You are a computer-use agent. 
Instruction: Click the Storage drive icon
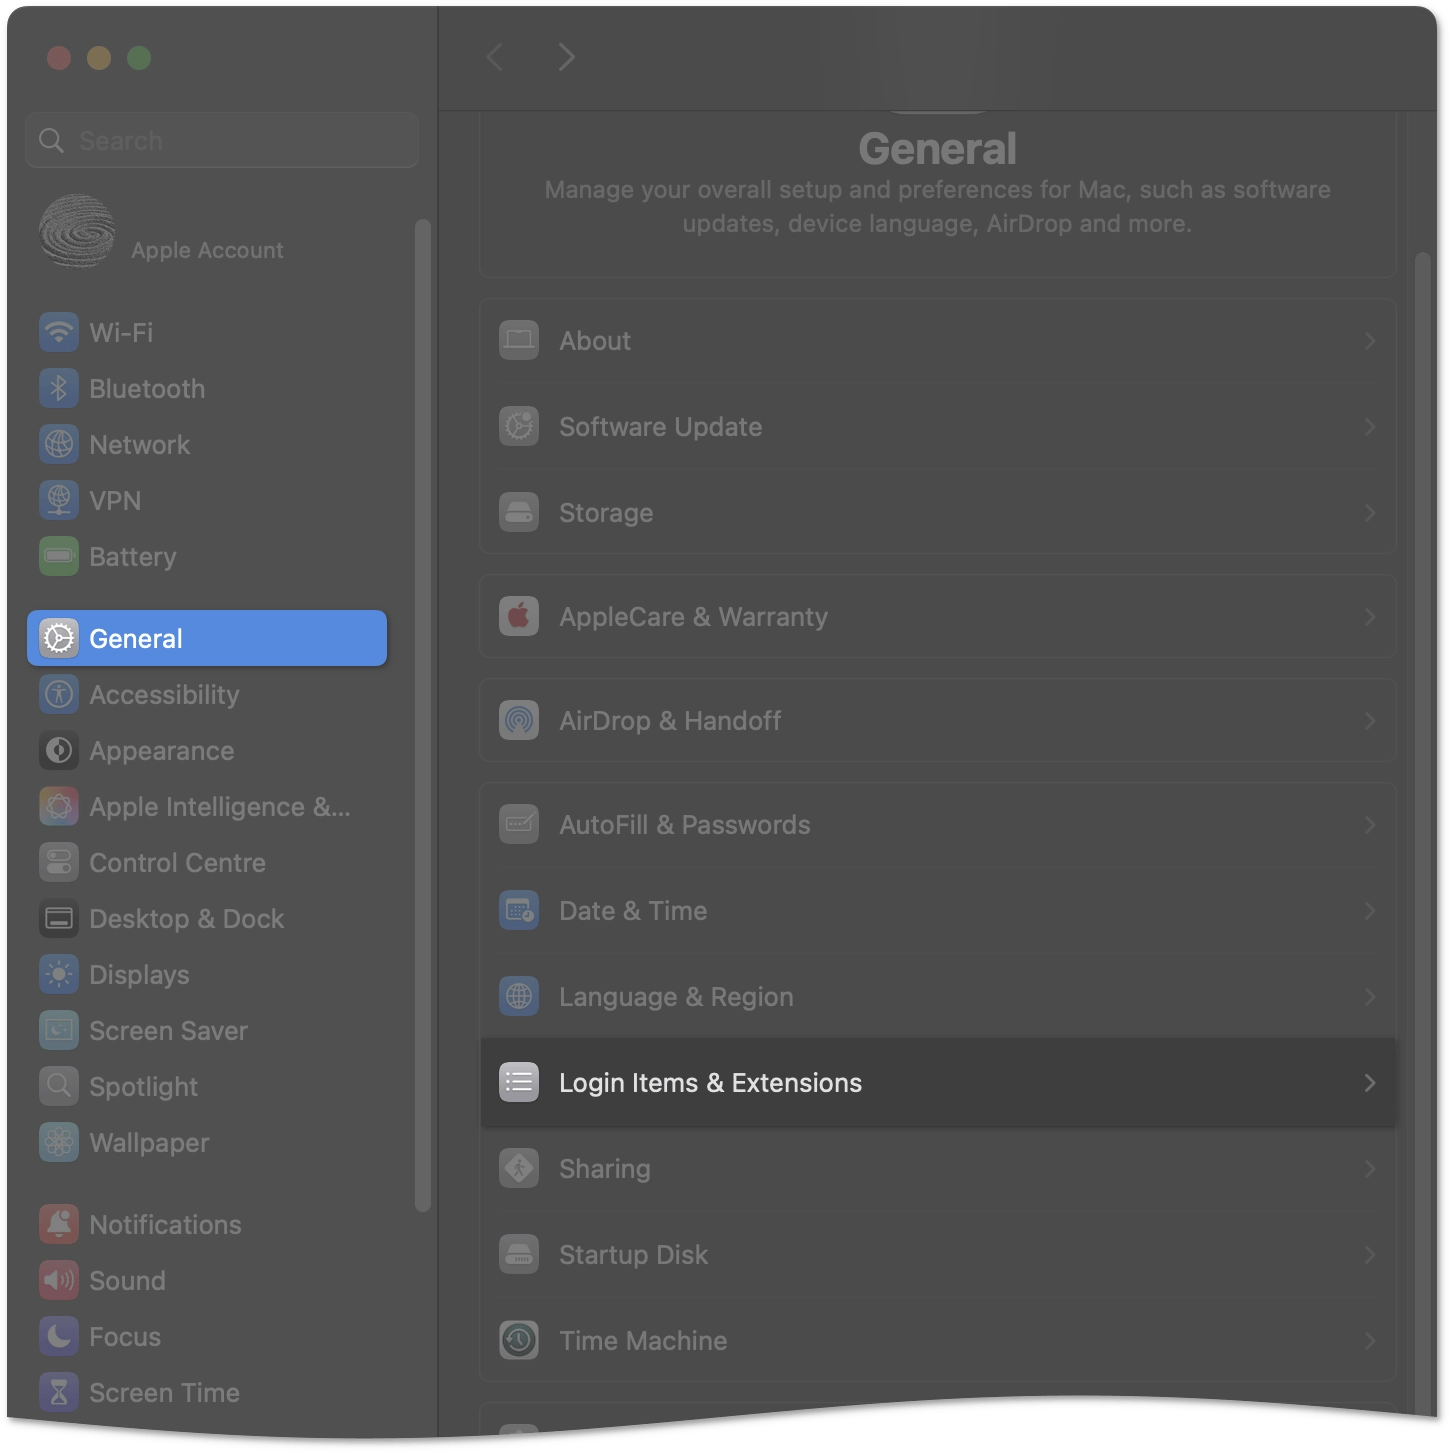point(519,513)
